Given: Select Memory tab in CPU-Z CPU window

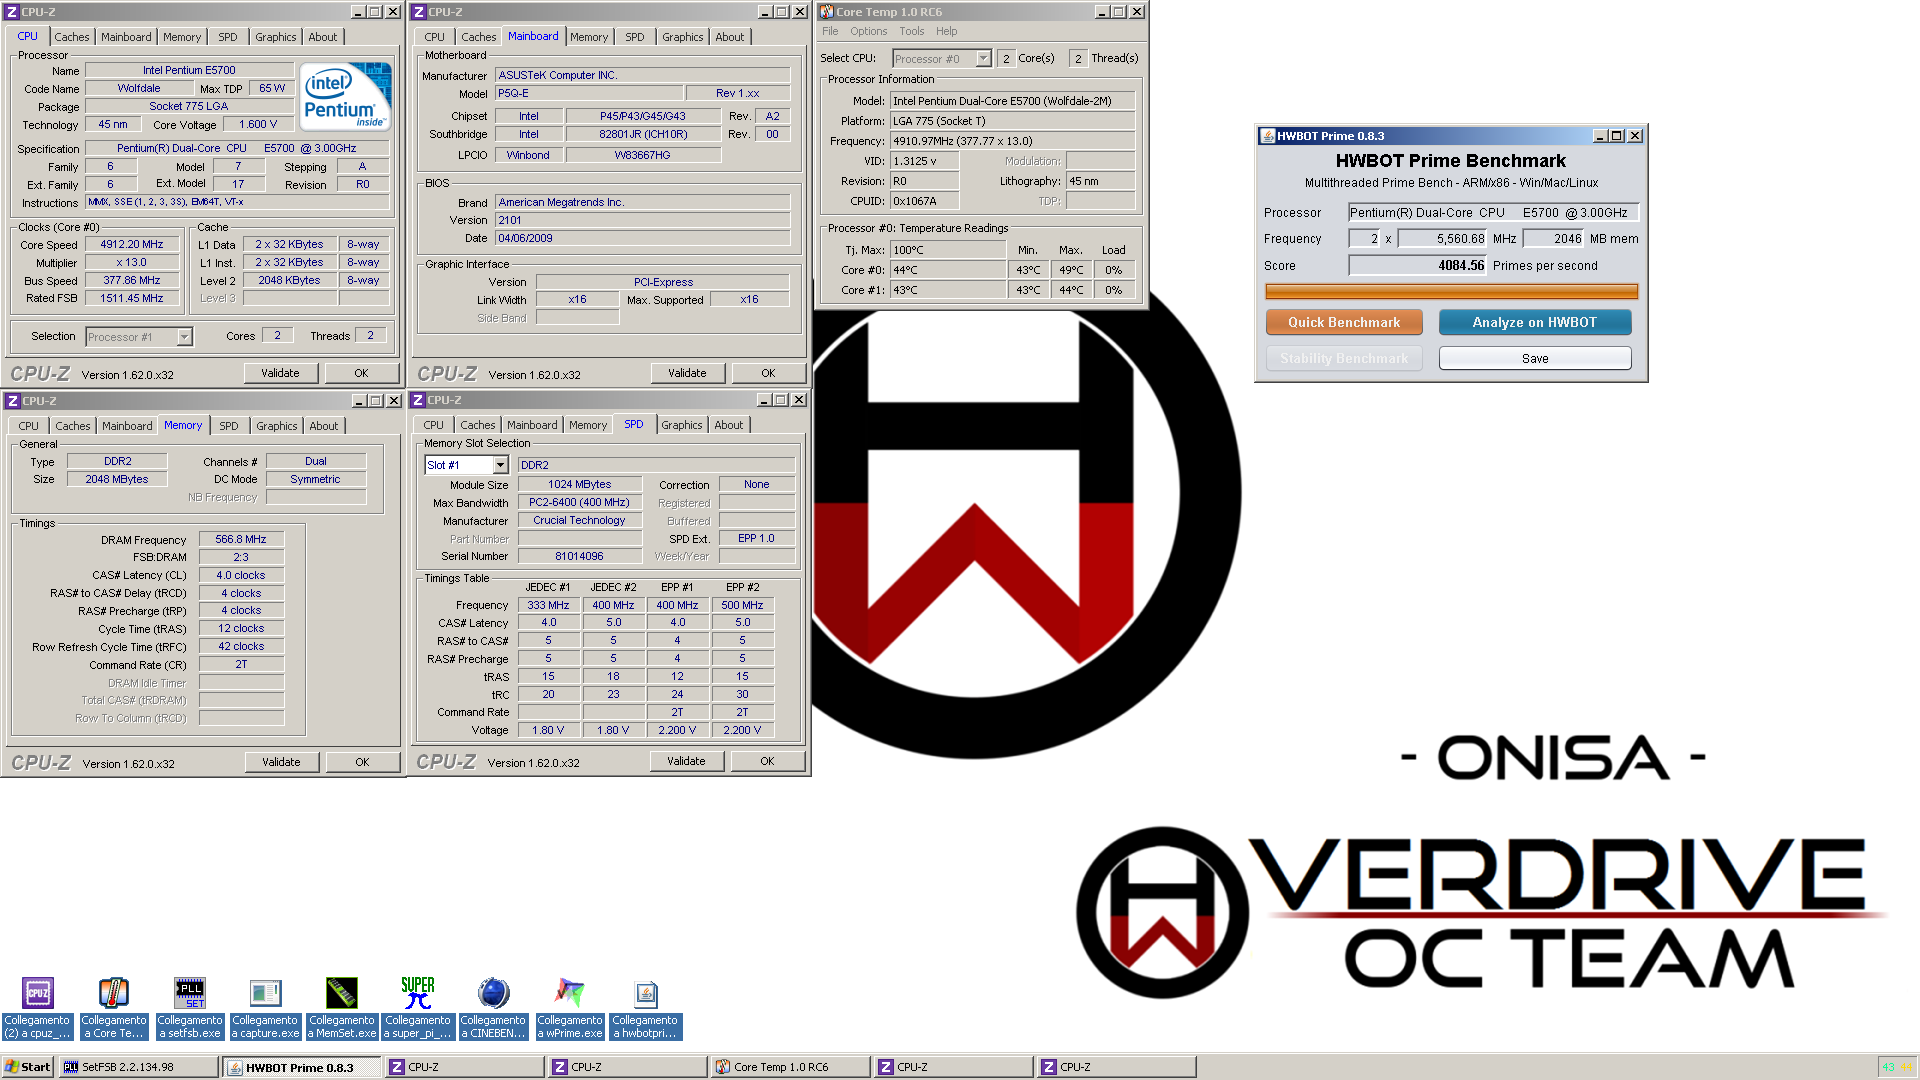Looking at the screenshot, I should 182,37.
